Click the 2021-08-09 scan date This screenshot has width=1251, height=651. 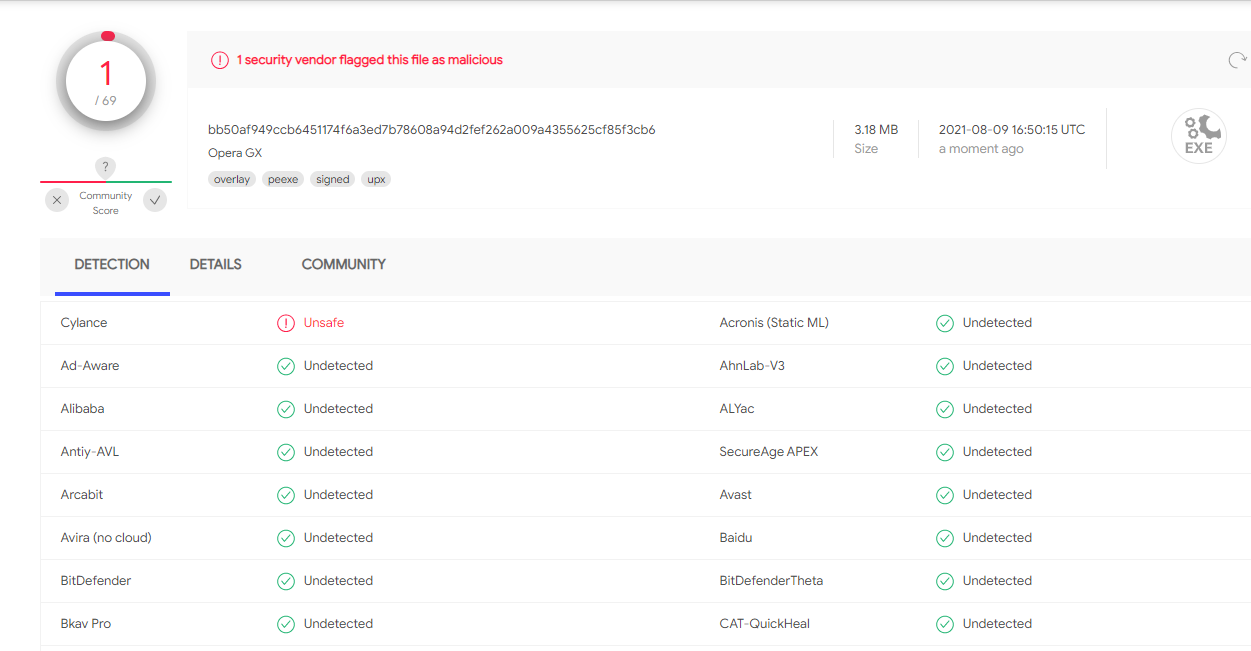pos(1012,130)
